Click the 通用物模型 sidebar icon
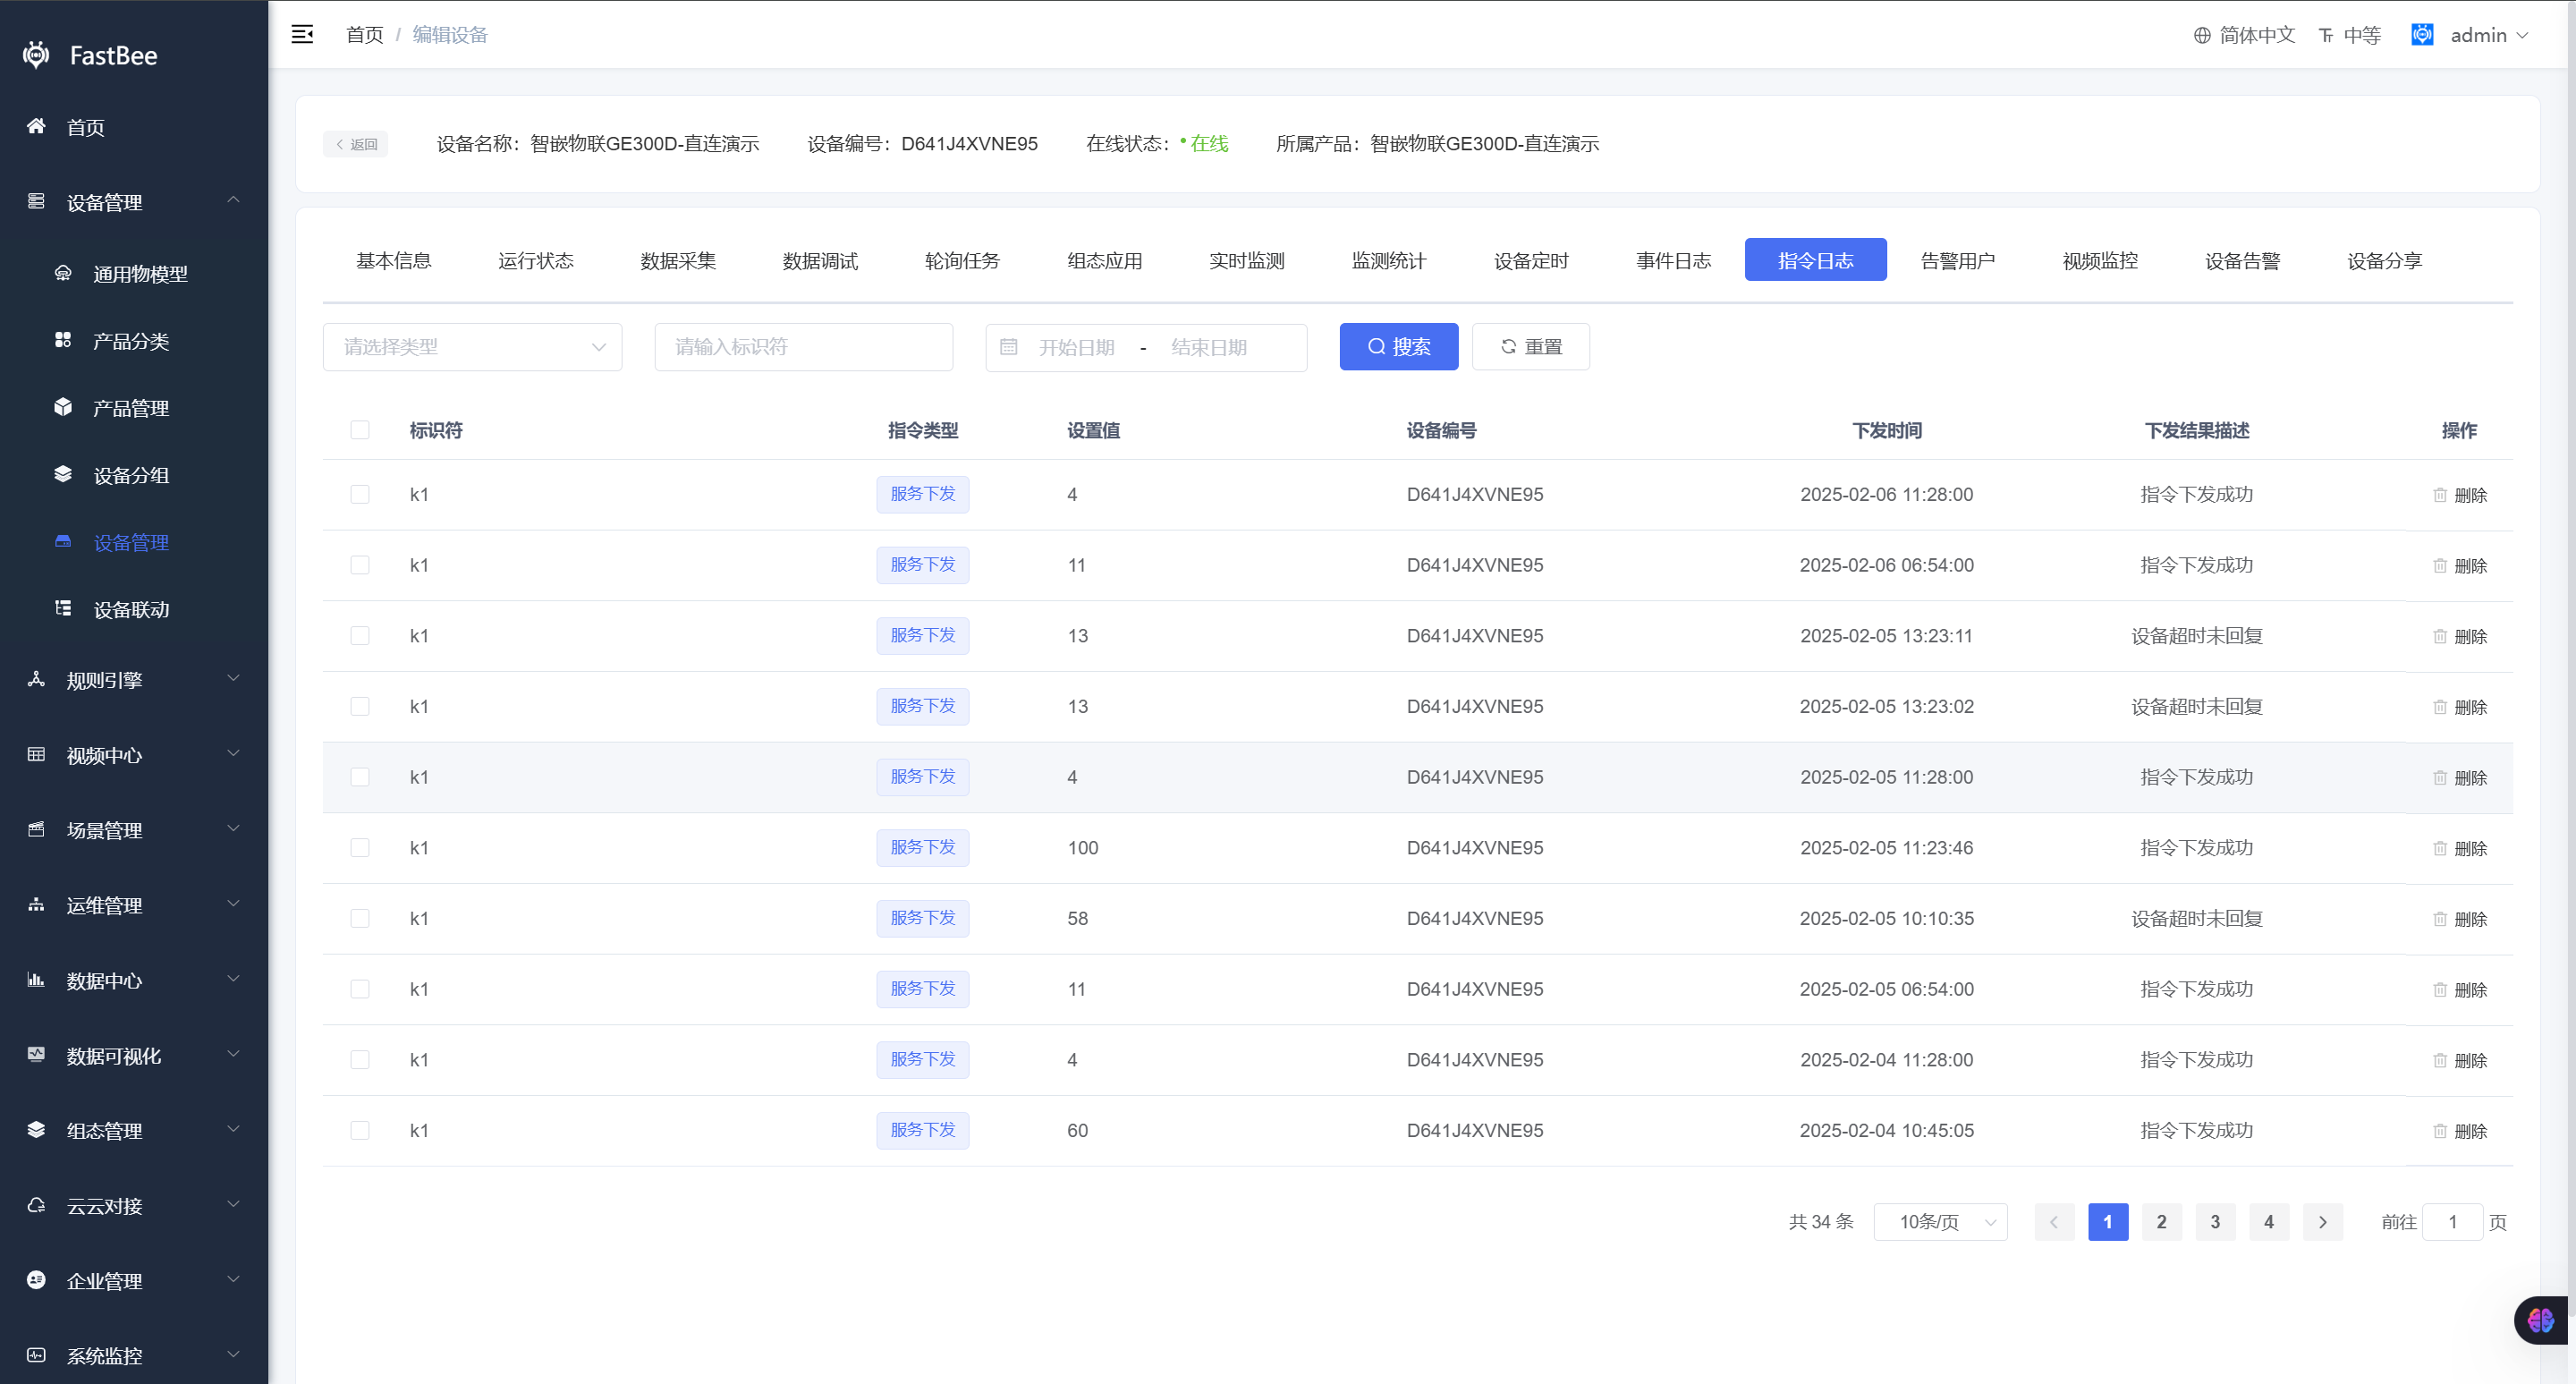This screenshot has width=2576, height=1384. pos(63,273)
